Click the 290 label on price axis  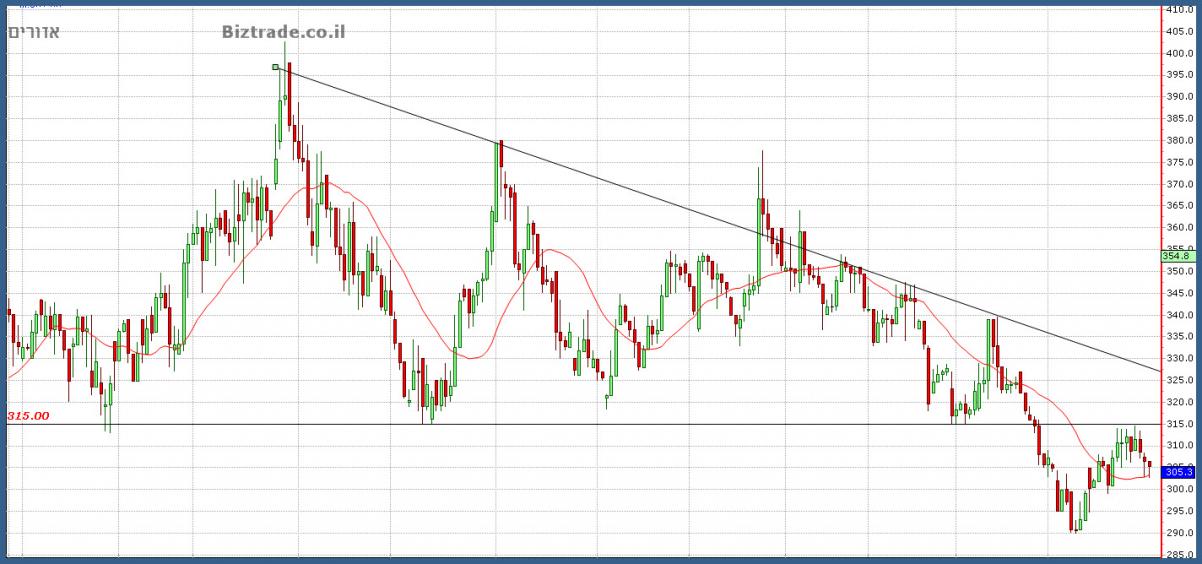pos(1176,533)
